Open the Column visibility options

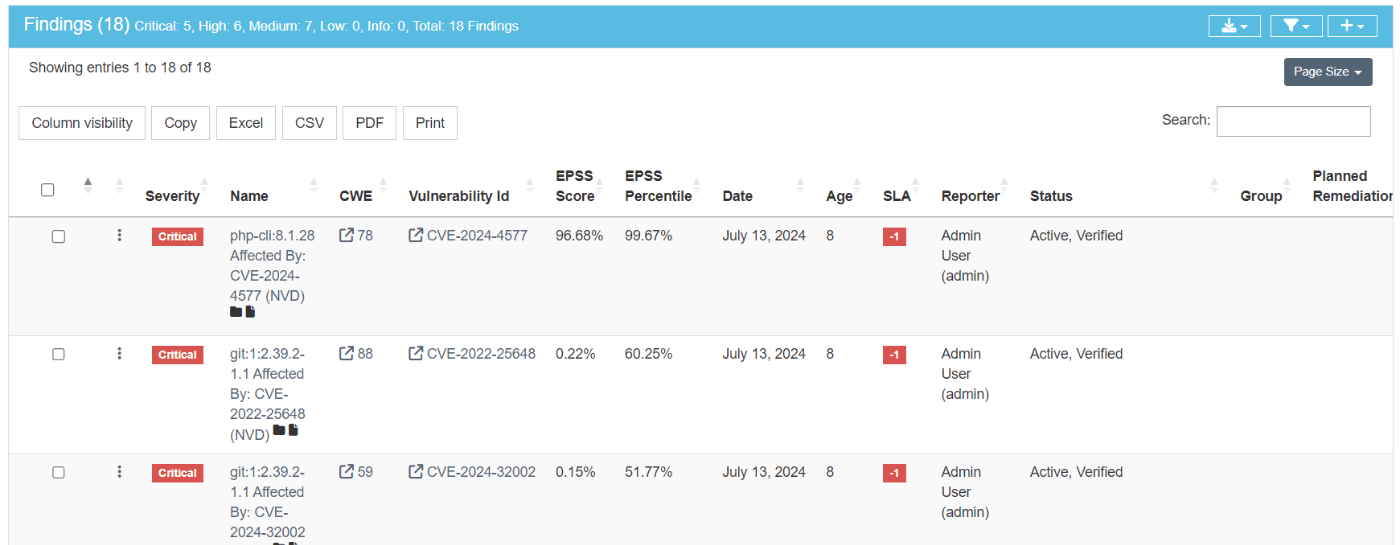point(82,123)
